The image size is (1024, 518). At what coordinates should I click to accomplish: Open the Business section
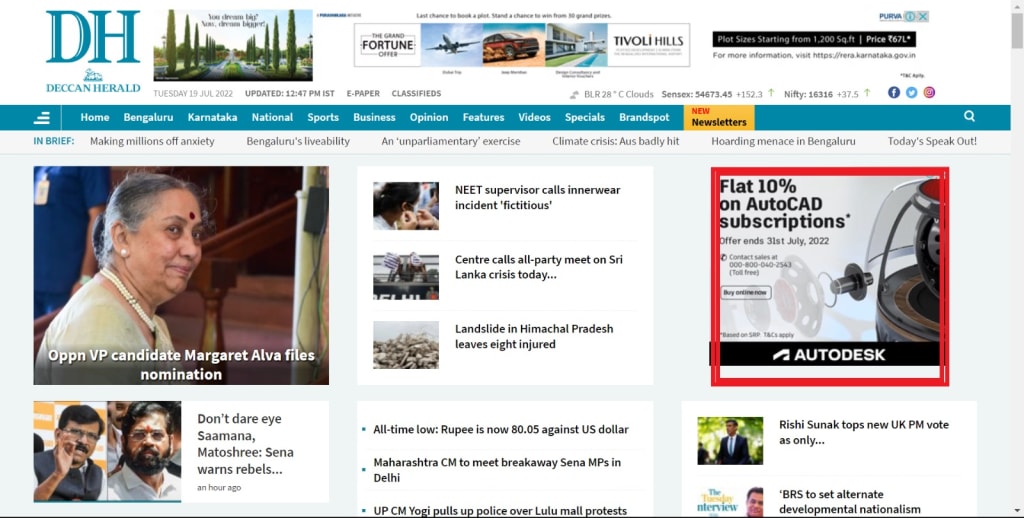pos(374,118)
